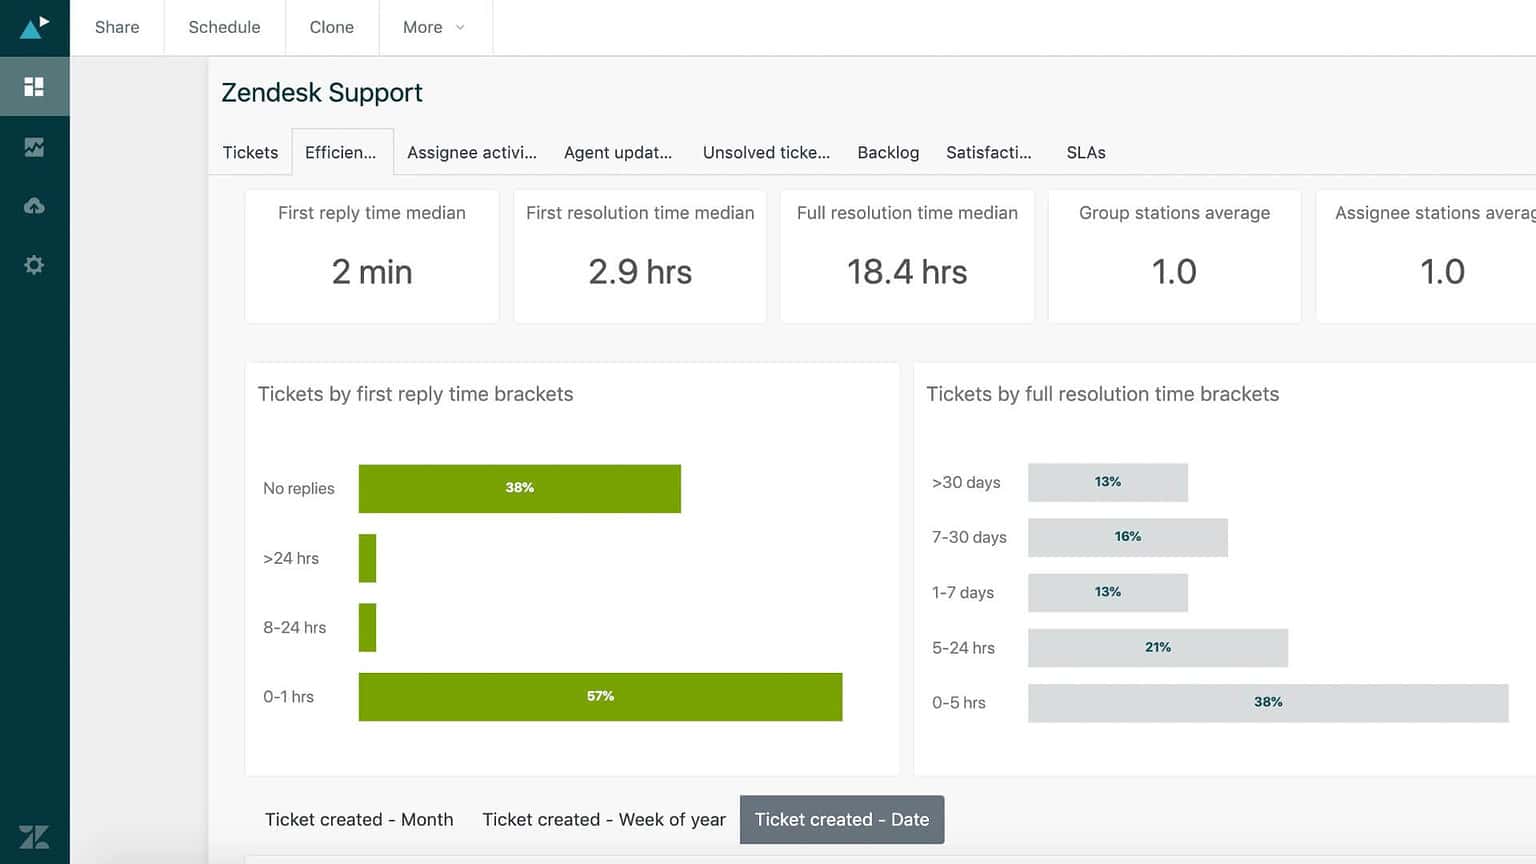Open the Dashboards panel icon
The width and height of the screenshot is (1536, 864).
click(x=35, y=86)
